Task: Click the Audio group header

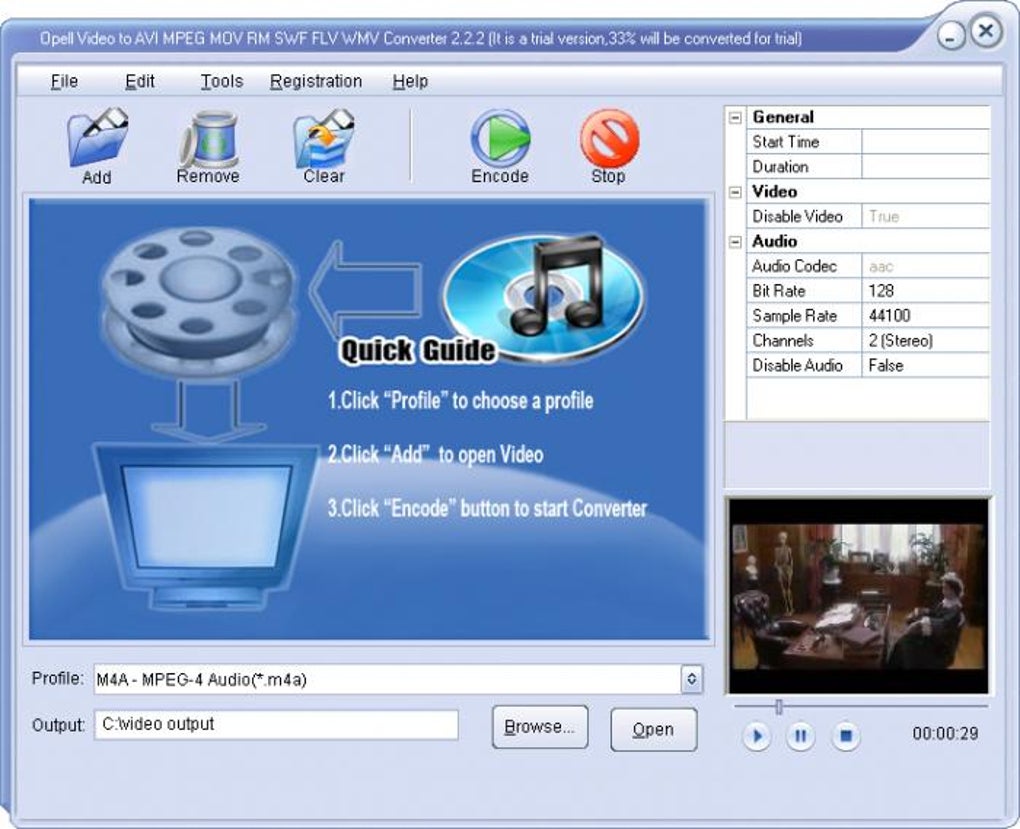Action: (x=775, y=241)
